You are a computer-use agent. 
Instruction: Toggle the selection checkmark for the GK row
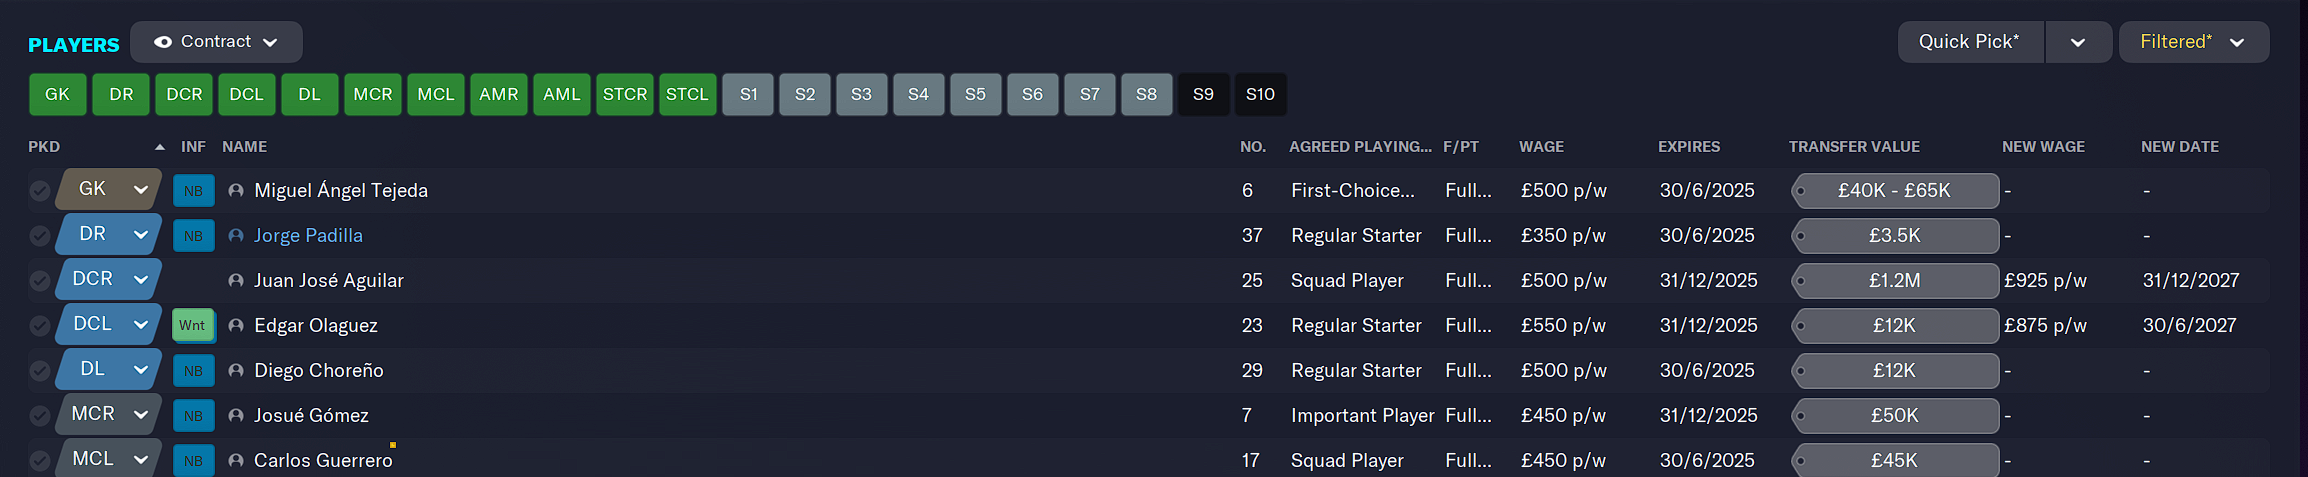pos(40,191)
